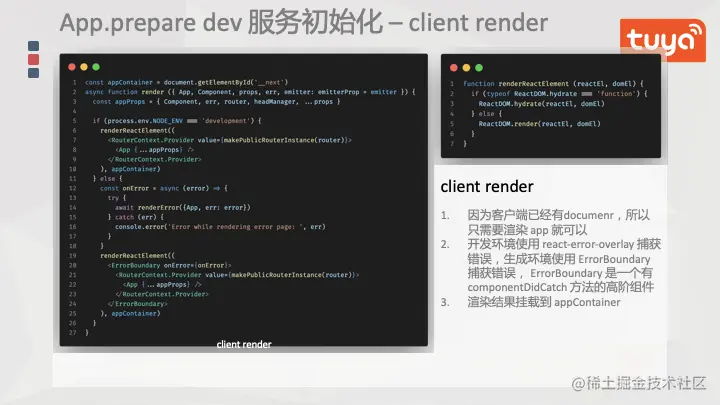Click code line '} catch (err) {'
This screenshot has height=405, width=720.
pyautogui.click(x=135, y=217)
